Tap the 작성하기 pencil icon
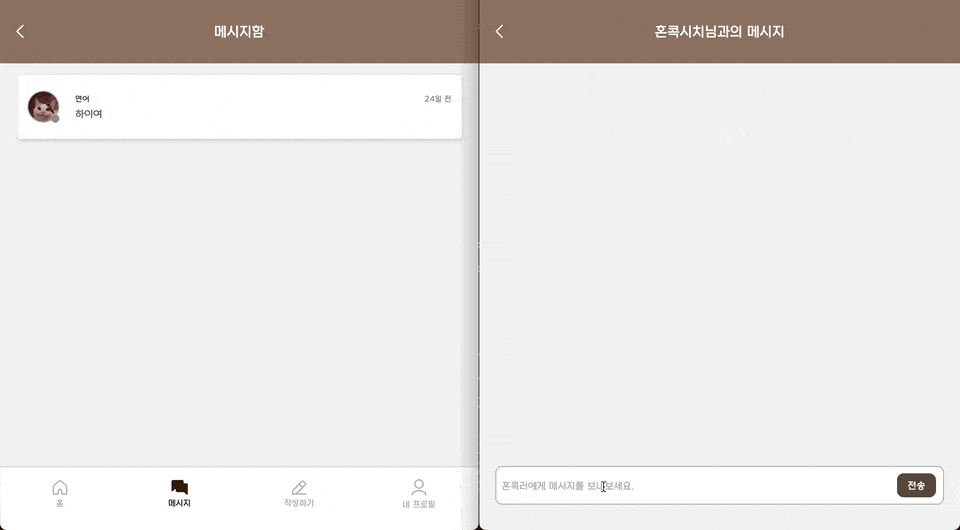 [299, 487]
